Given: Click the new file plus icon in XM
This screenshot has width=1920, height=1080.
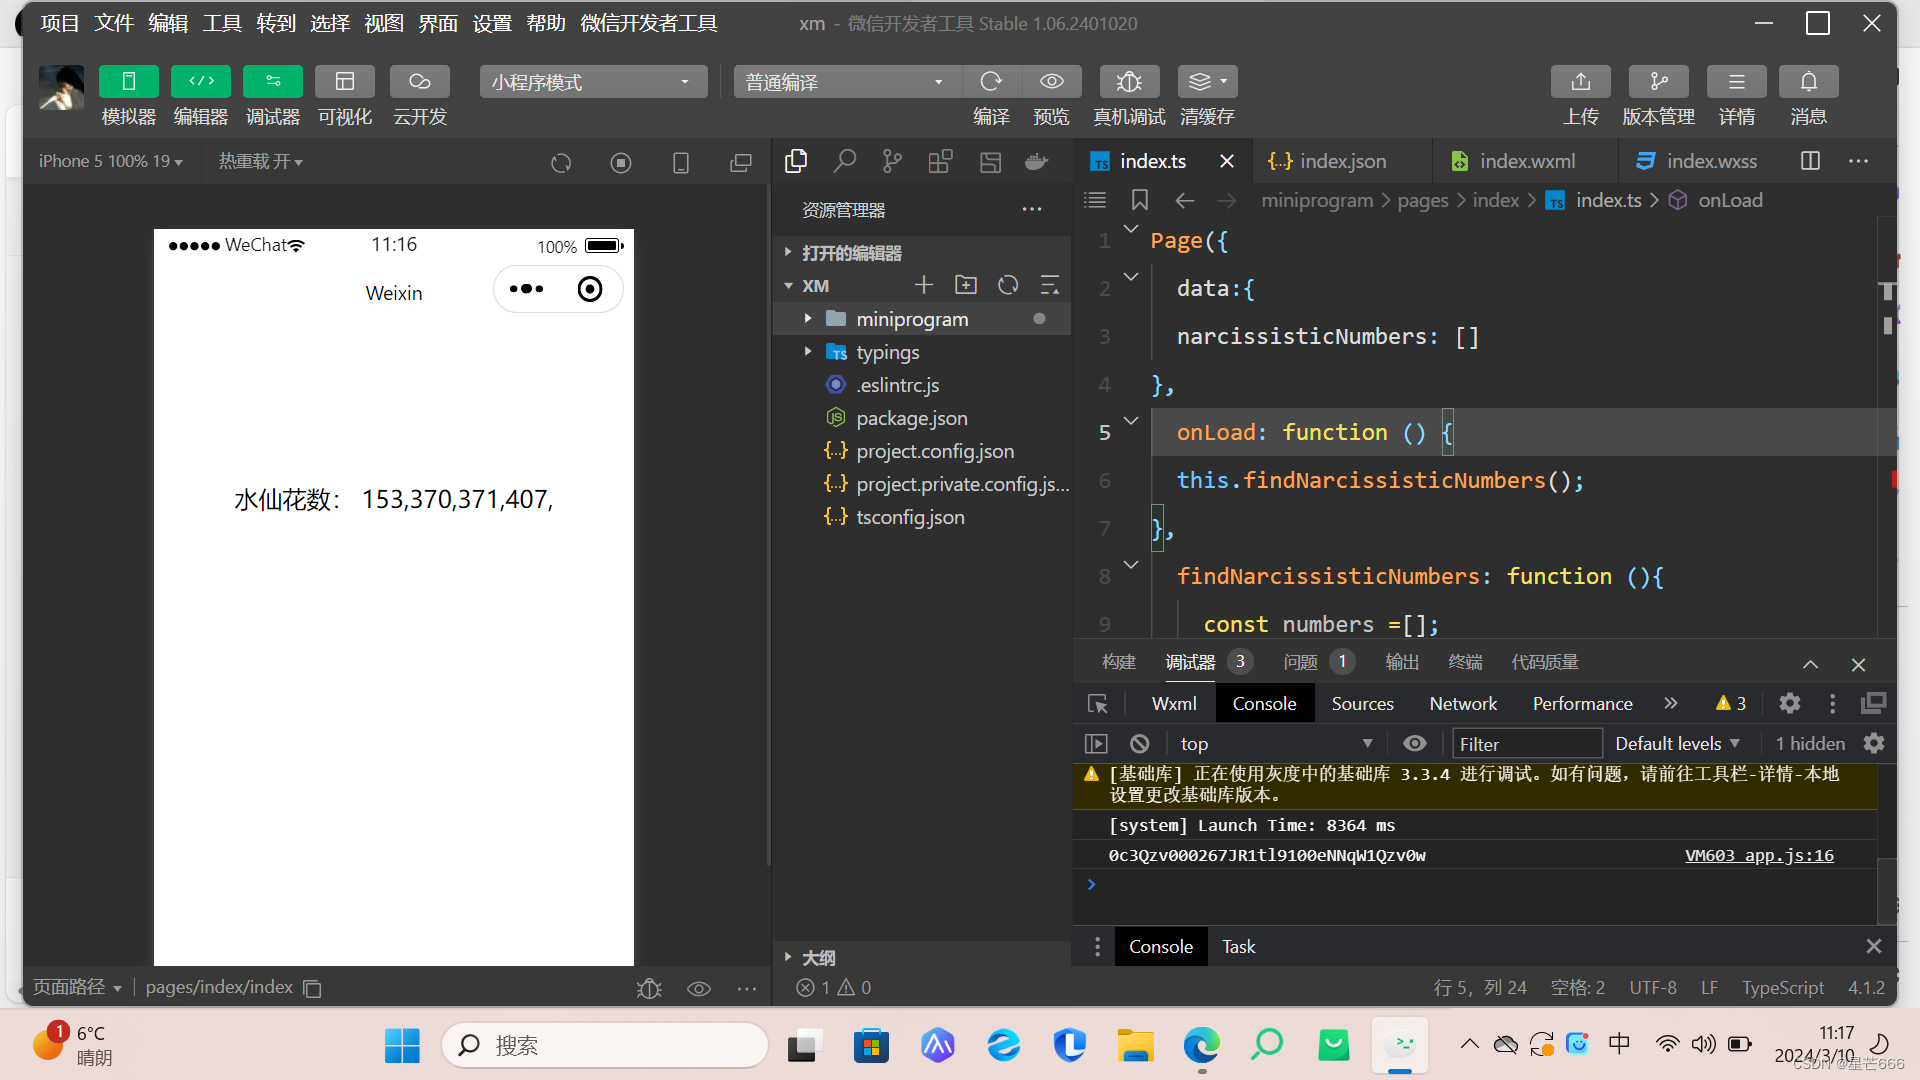Looking at the screenshot, I should coord(923,286).
